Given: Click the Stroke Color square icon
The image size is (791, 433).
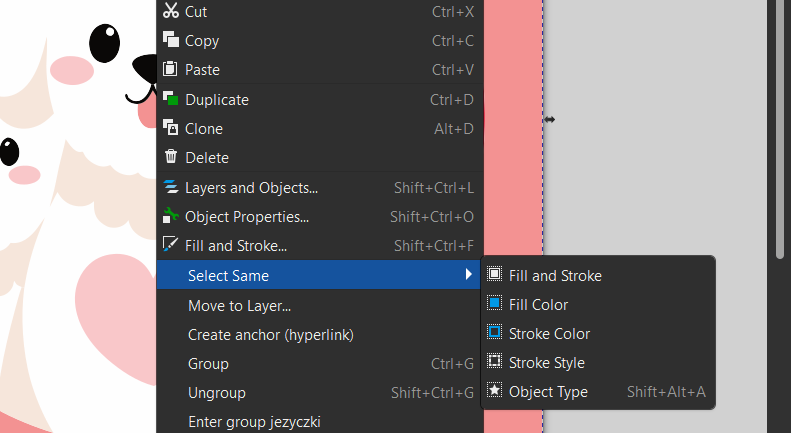Looking at the screenshot, I should pos(494,333).
